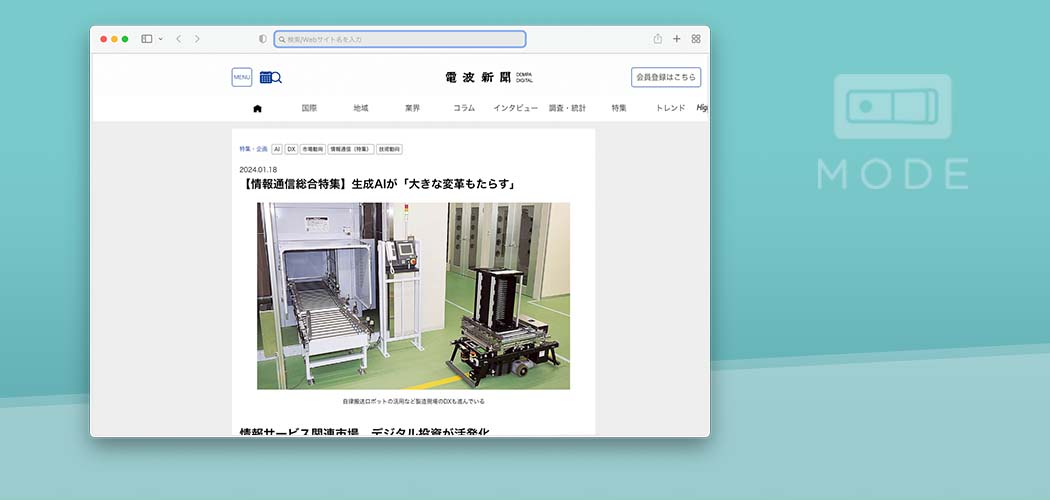The width and height of the screenshot is (1050, 500).
Task: Open a new tab with plus icon
Action: pos(677,39)
